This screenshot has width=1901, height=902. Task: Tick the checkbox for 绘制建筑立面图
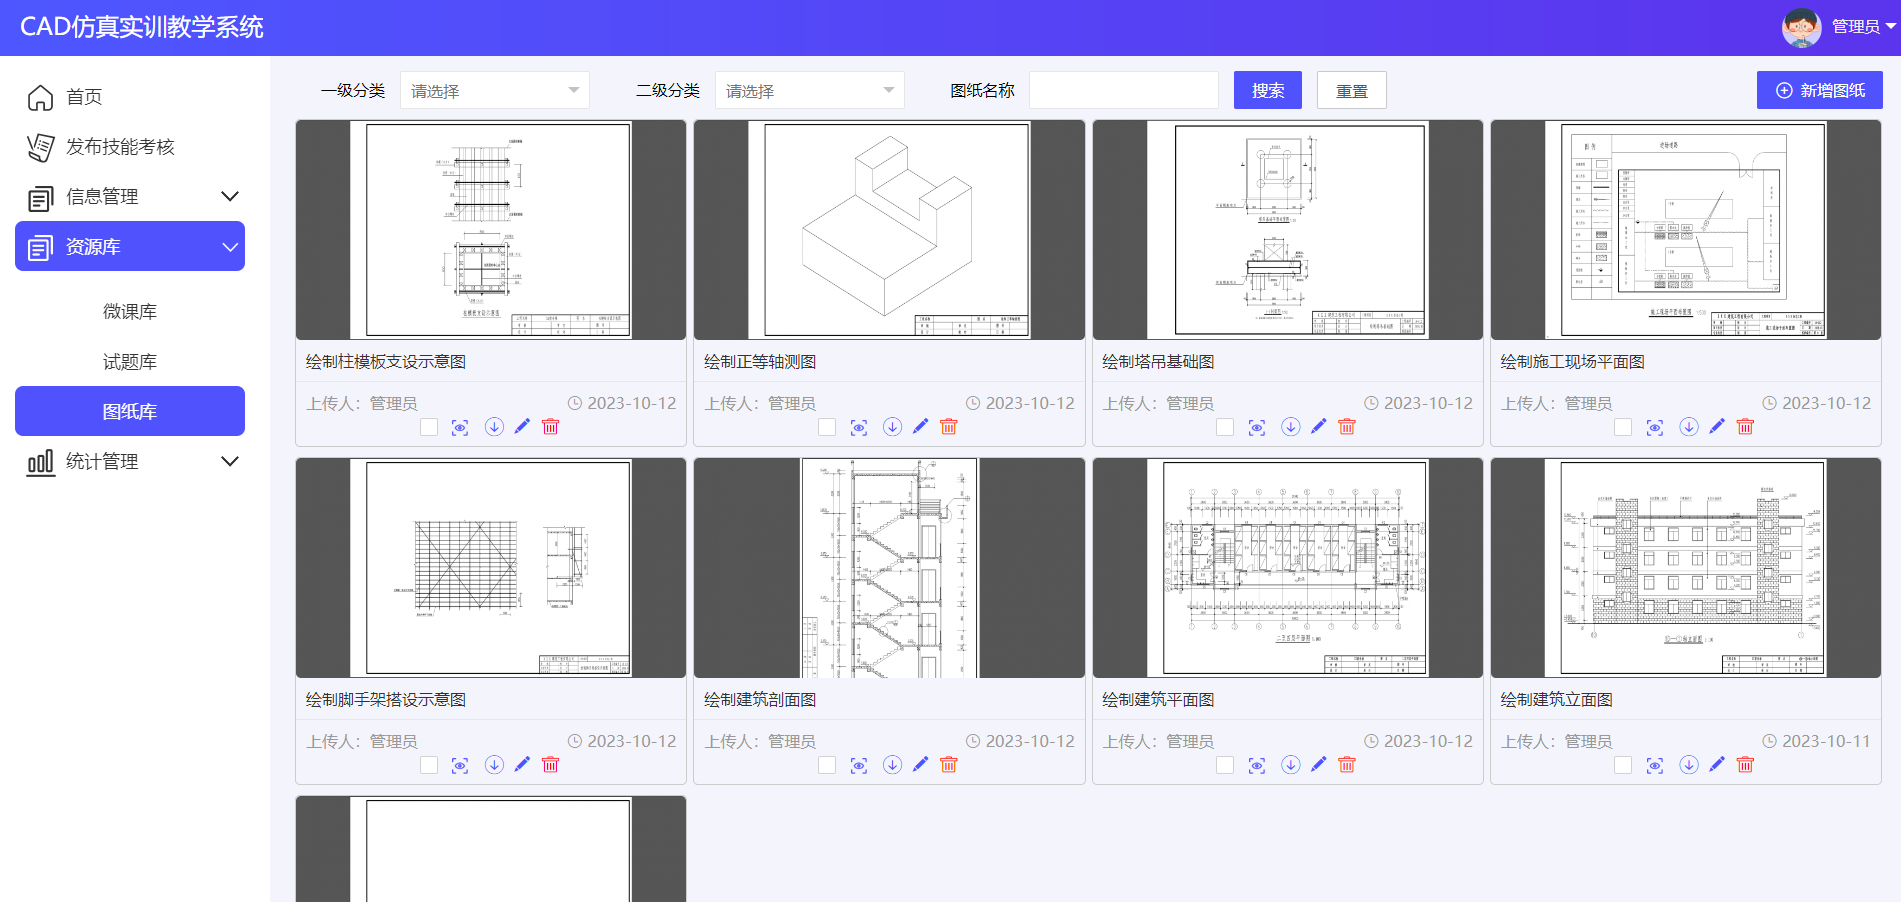pyautogui.click(x=1623, y=765)
